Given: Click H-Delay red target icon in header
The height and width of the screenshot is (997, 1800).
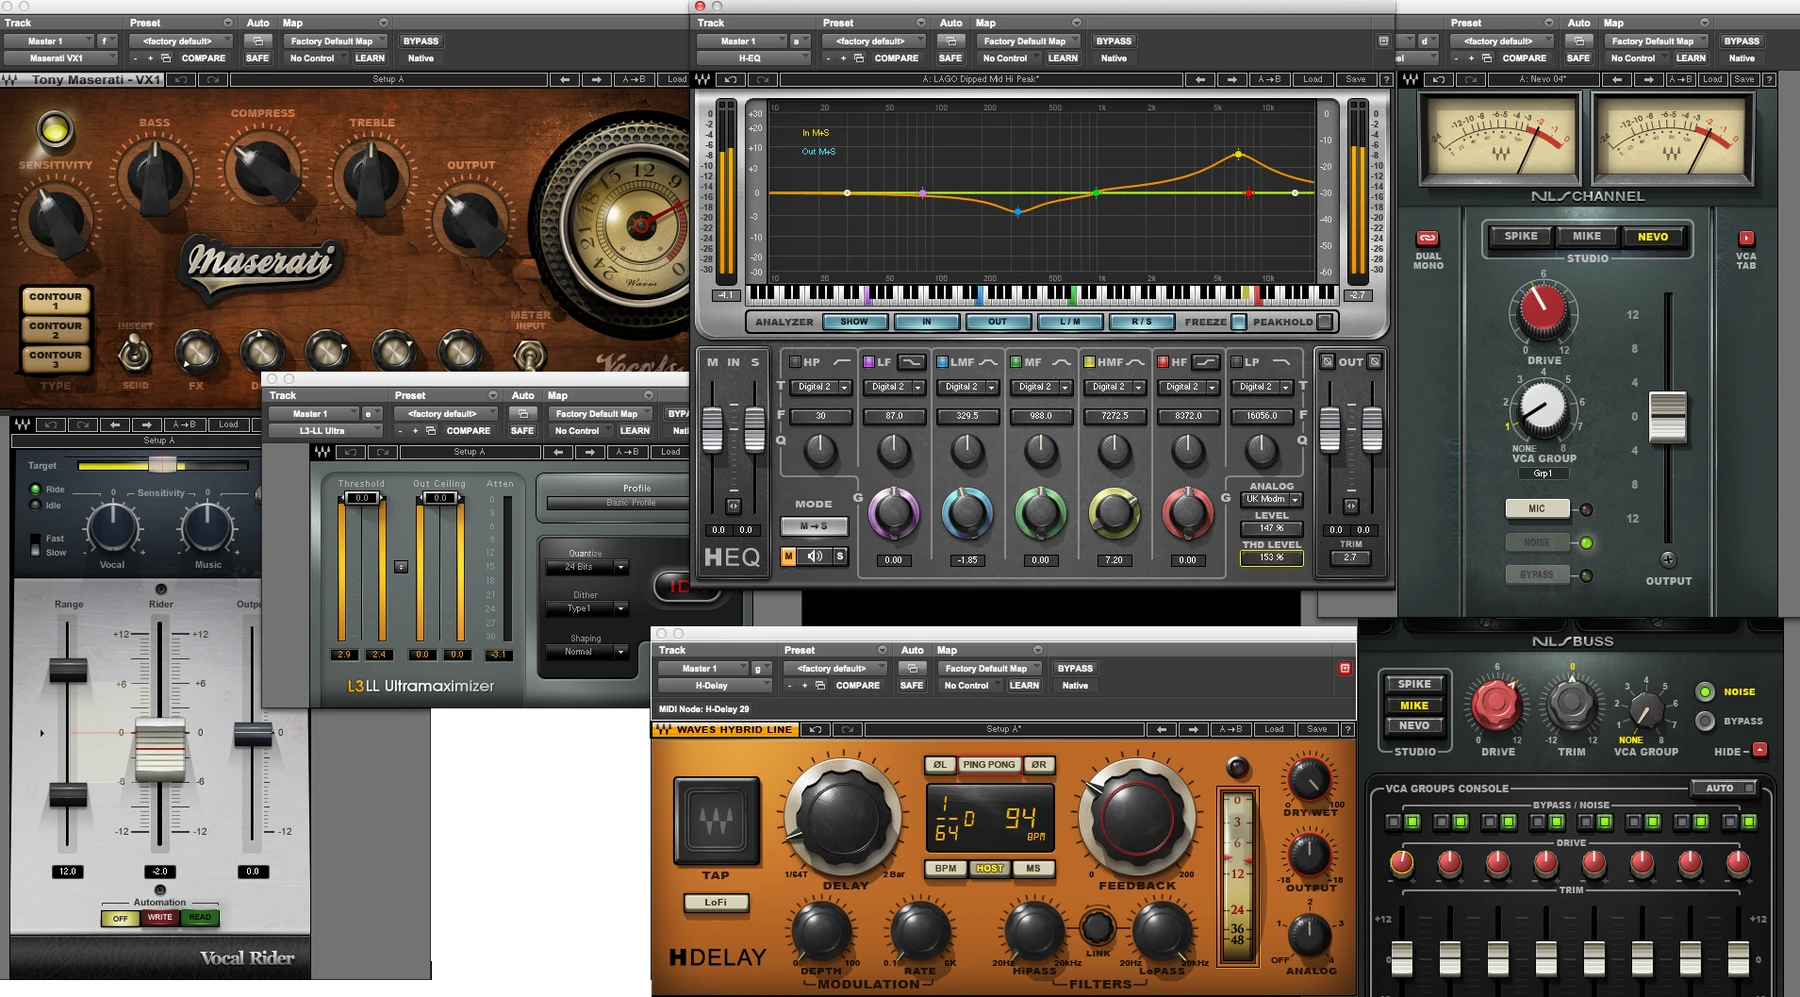Looking at the screenshot, I should pyautogui.click(x=1345, y=668).
